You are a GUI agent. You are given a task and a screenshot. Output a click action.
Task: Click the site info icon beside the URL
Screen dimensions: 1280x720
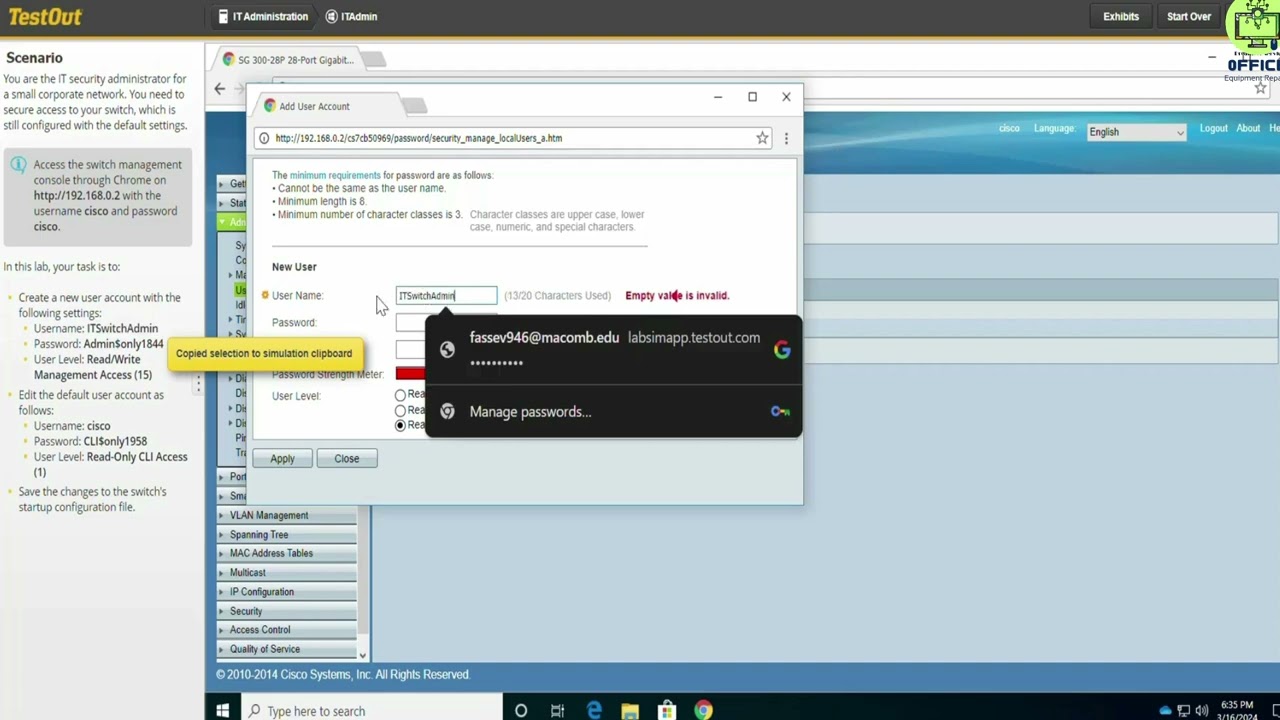coord(264,138)
